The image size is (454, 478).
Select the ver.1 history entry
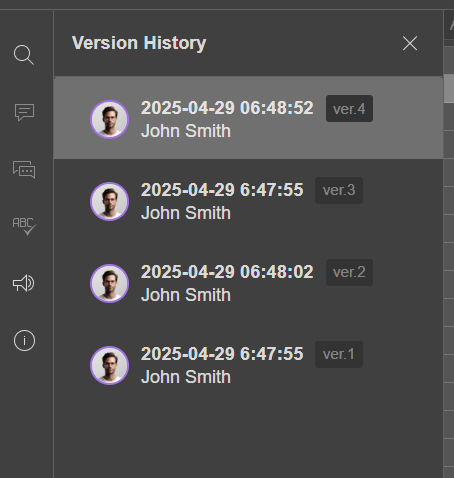[x=249, y=364]
